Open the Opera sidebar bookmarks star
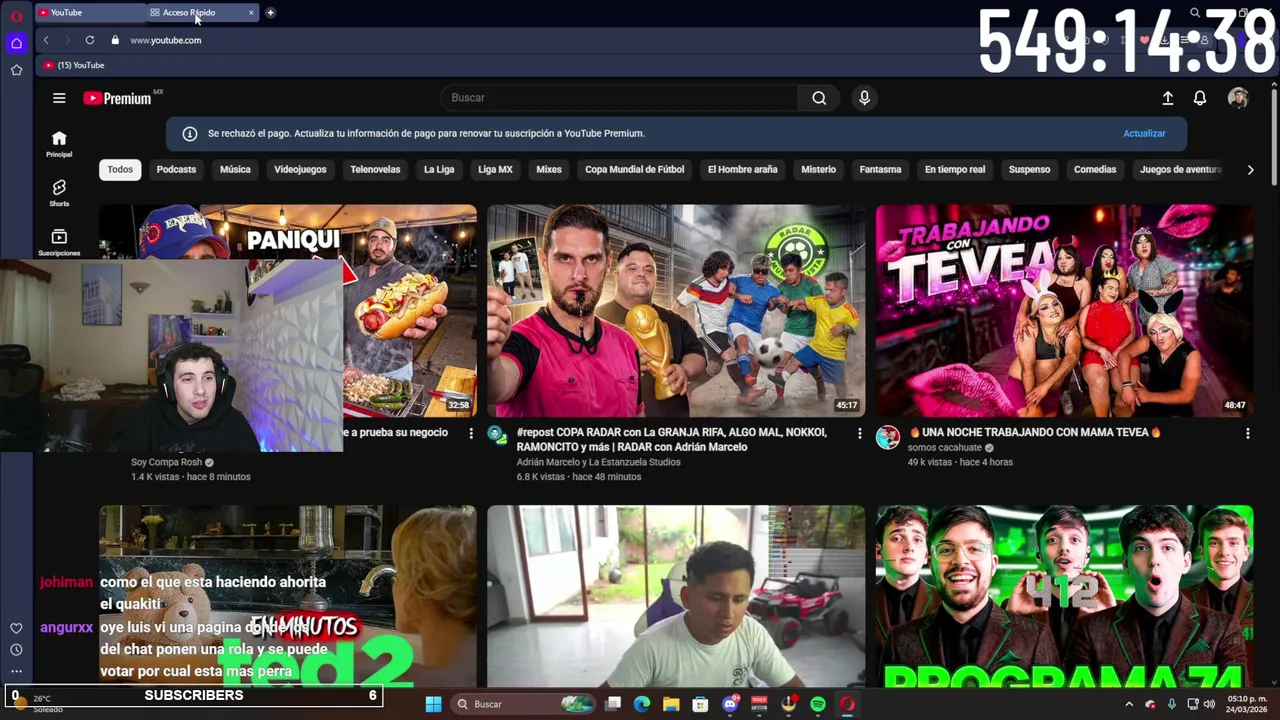1280x720 pixels. [16, 70]
